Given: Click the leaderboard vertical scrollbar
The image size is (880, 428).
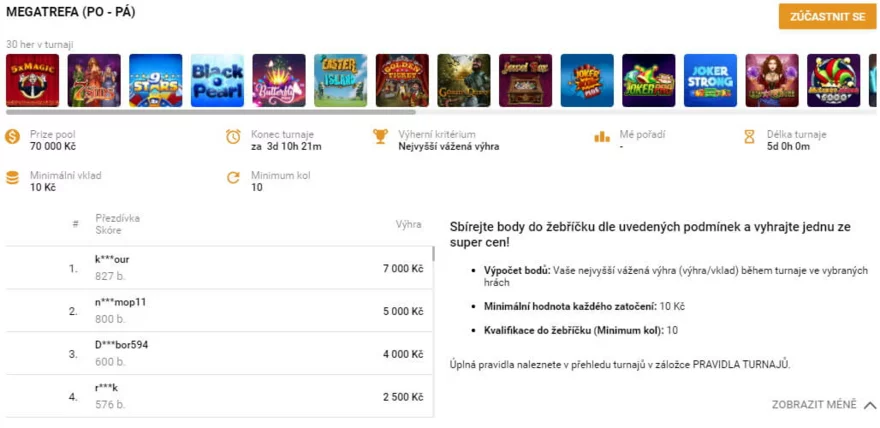Looking at the screenshot, I should click(433, 254).
